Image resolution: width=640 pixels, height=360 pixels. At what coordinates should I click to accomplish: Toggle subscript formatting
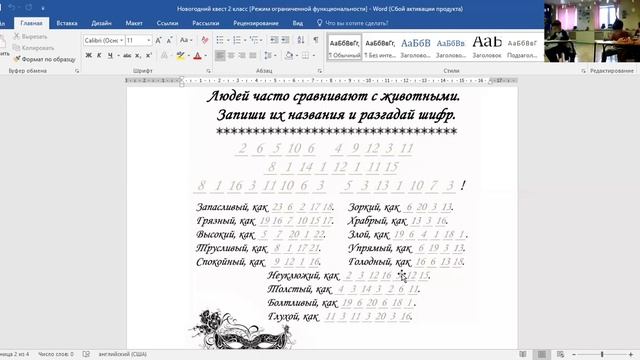point(138,55)
